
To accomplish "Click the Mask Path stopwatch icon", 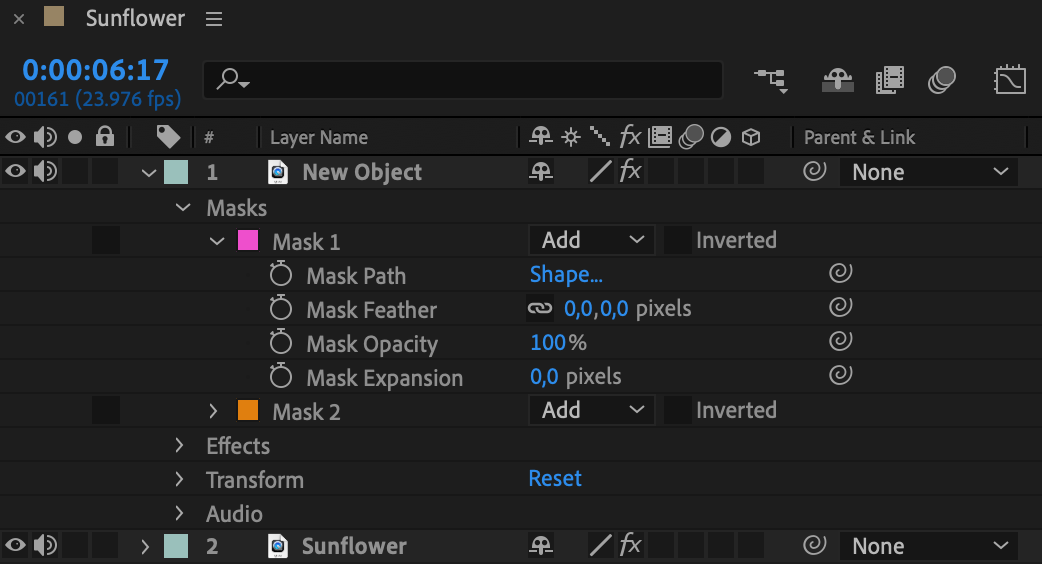I will click(280, 274).
